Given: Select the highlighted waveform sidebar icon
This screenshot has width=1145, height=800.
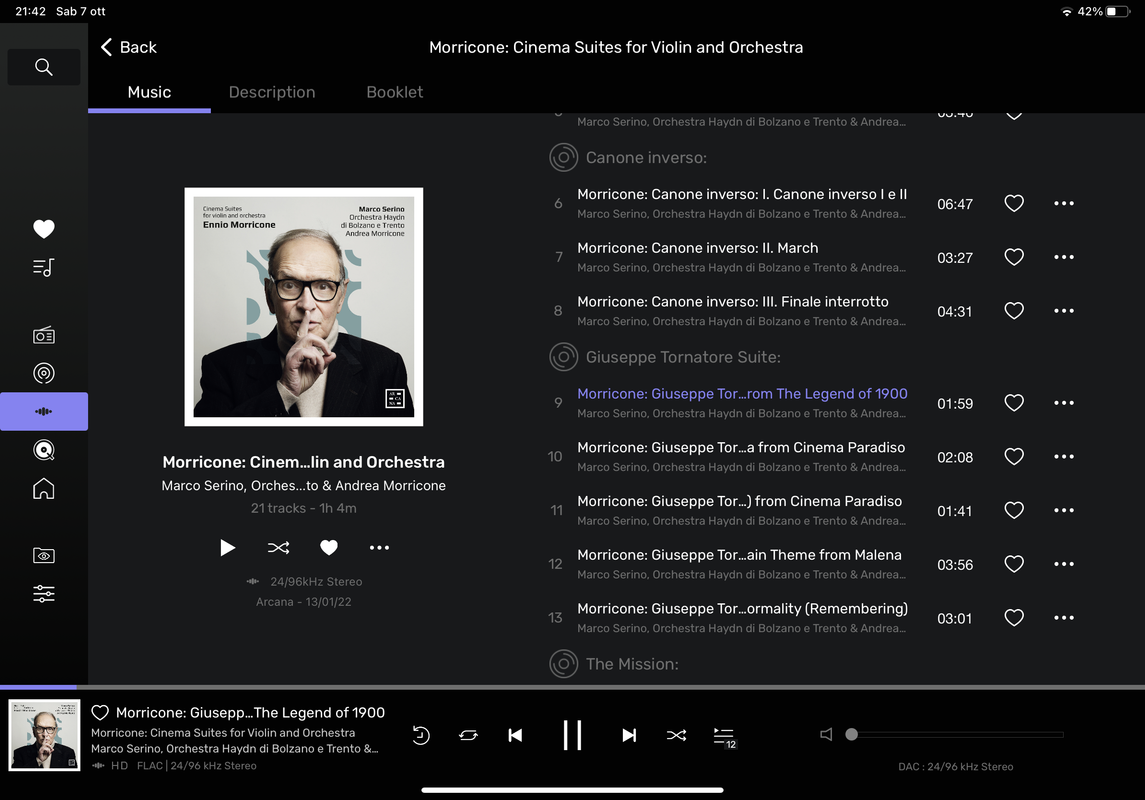Looking at the screenshot, I should coord(44,412).
